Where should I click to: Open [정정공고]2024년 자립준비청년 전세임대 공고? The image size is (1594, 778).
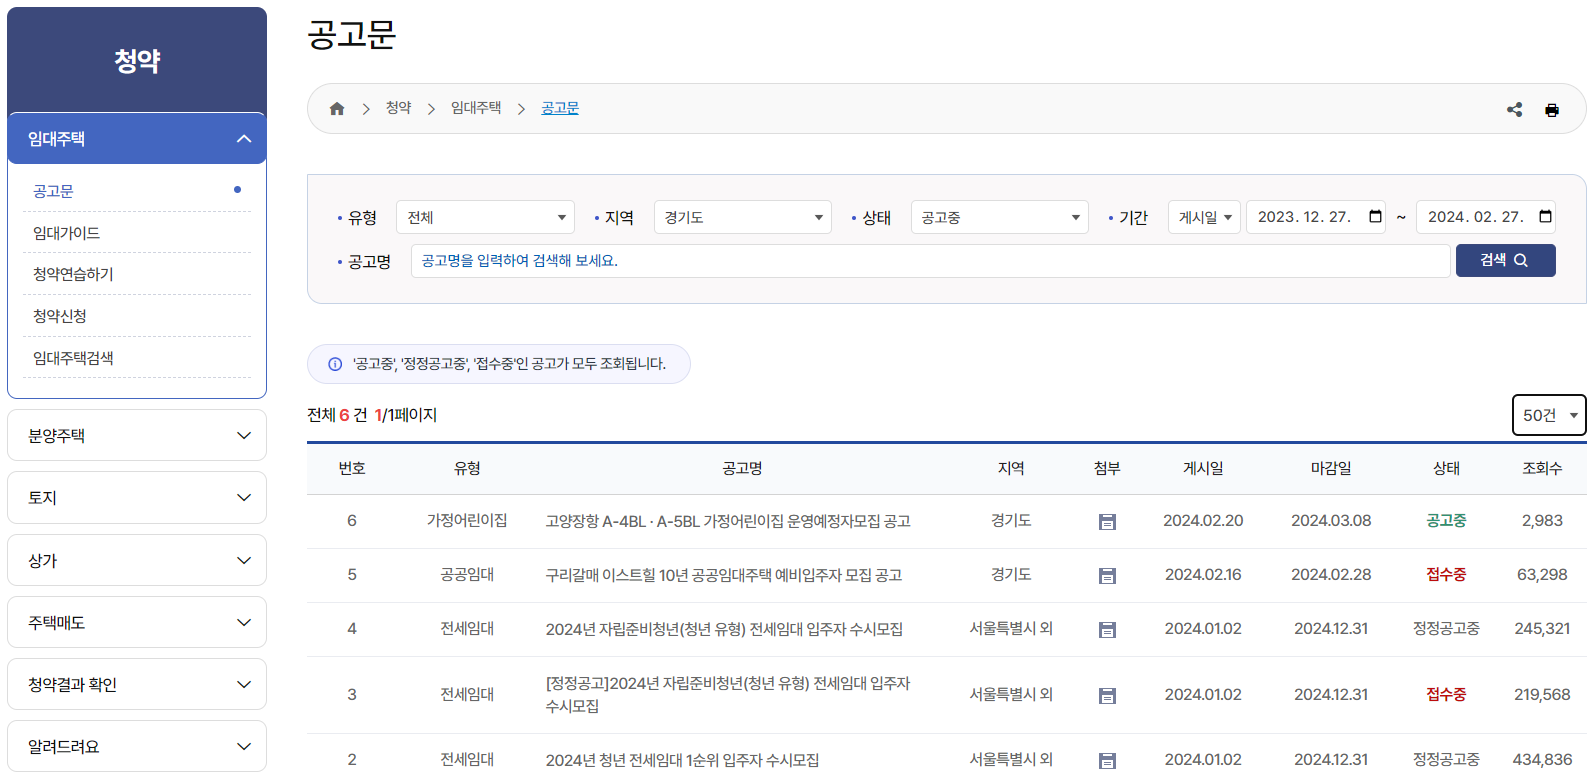pyautogui.click(x=728, y=694)
